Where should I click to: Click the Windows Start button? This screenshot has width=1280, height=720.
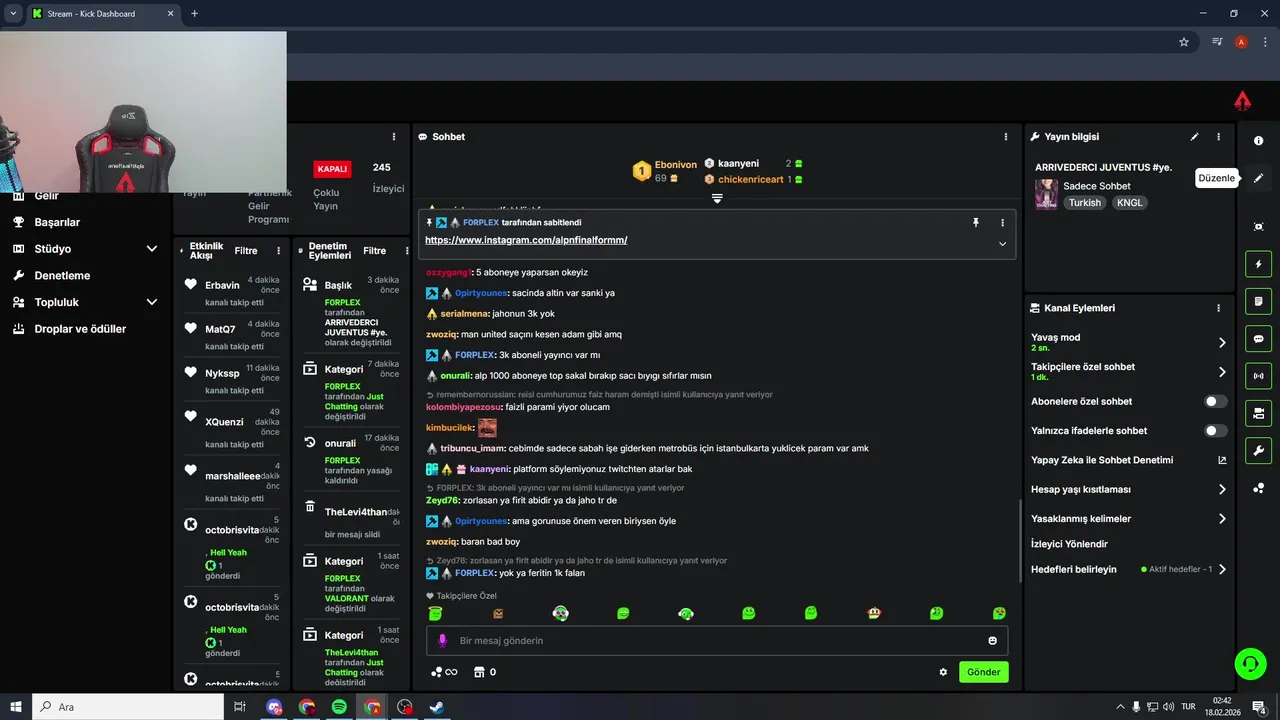[x=15, y=707]
